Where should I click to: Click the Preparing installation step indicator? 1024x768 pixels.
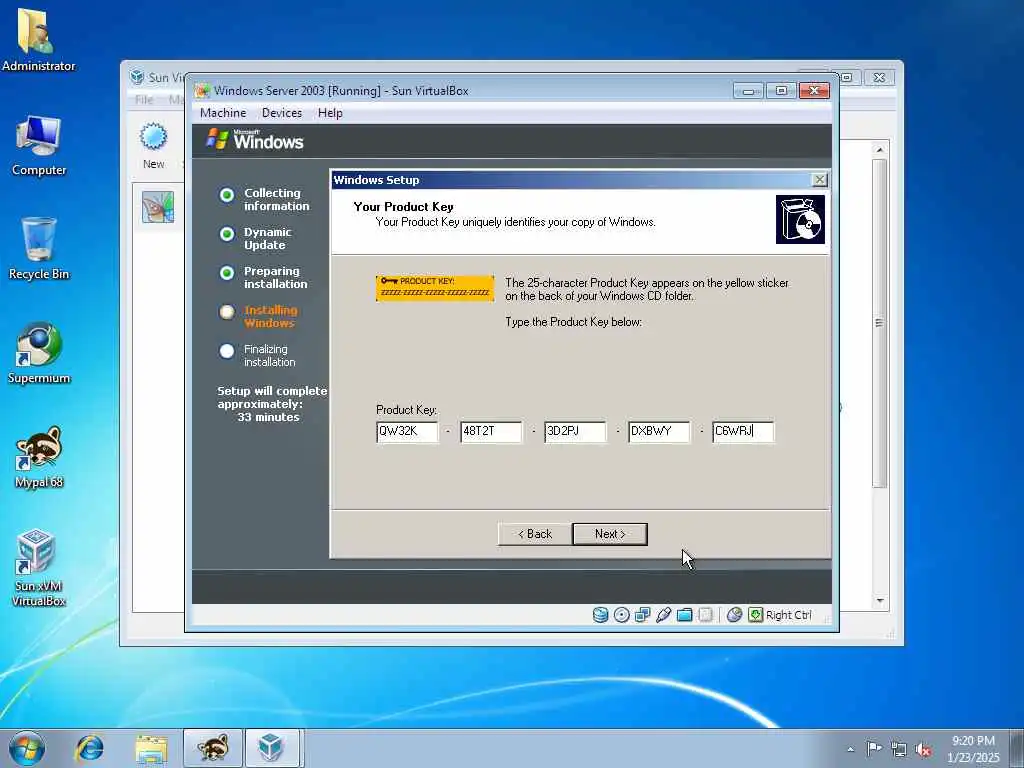click(227, 273)
